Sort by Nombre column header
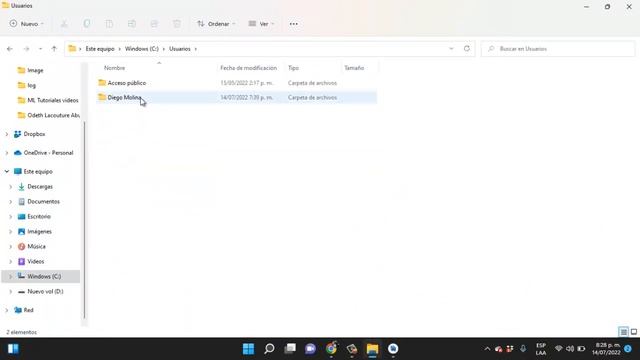 point(114,68)
